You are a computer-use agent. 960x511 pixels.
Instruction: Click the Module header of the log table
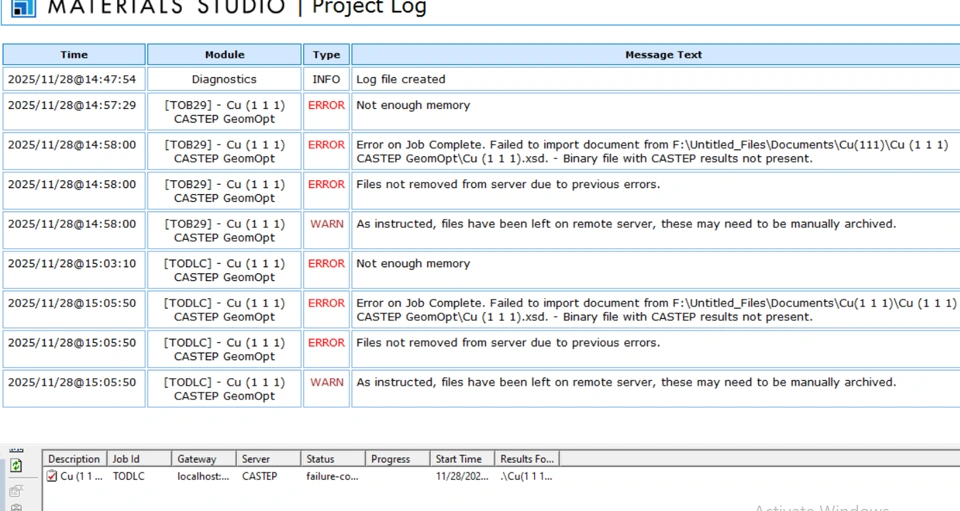pos(225,54)
